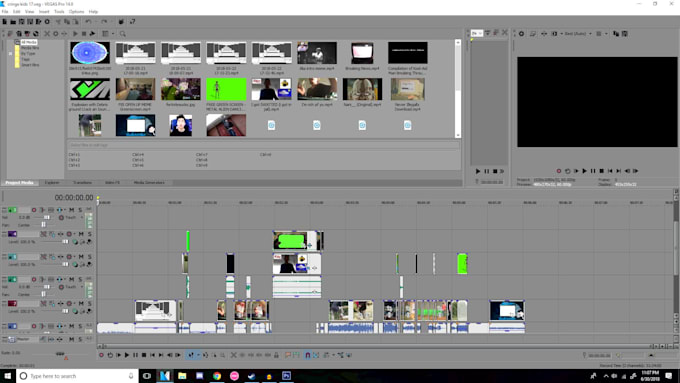Adjust the top audio track Vol slider
This screenshot has width=680, height=383.
tap(46, 217)
